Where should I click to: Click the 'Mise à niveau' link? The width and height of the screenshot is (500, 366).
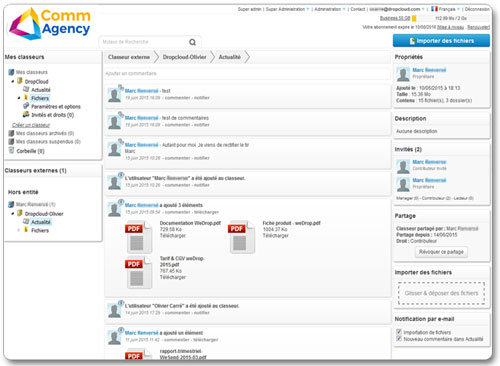(x=450, y=27)
